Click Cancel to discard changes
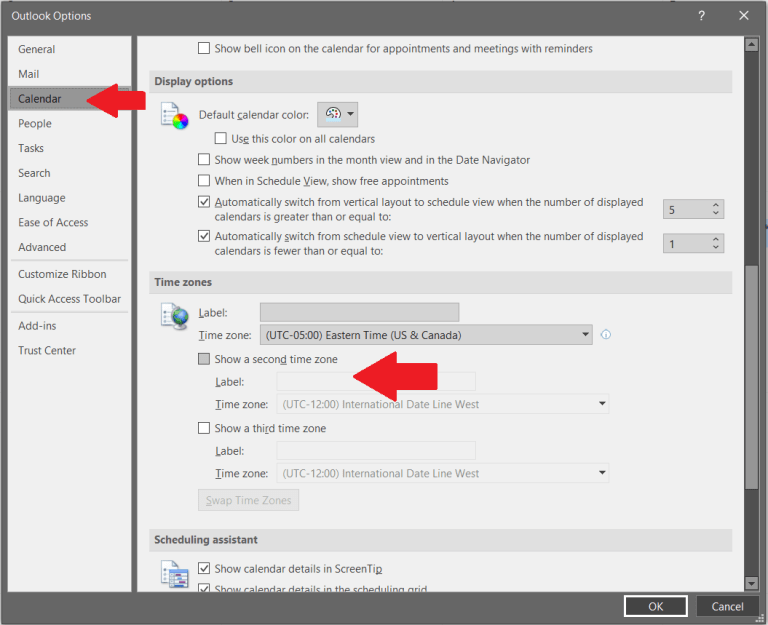The image size is (768, 625). pos(727,606)
